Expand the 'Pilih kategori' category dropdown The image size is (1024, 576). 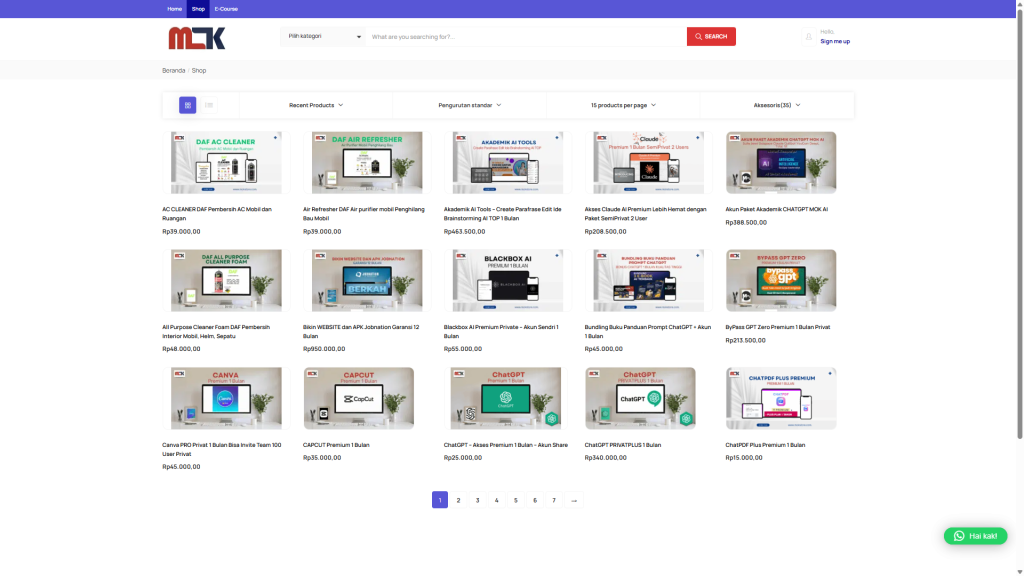click(323, 37)
